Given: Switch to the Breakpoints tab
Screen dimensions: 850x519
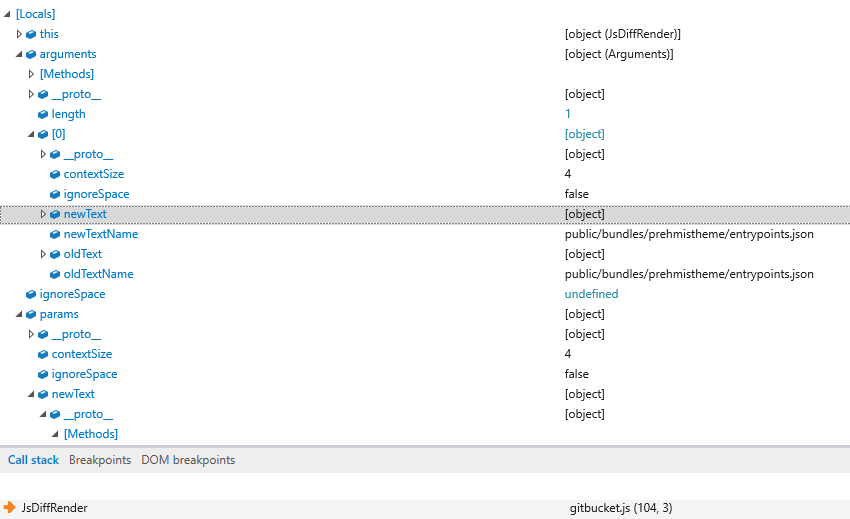Looking at the screenshot, I should (100, 460).
